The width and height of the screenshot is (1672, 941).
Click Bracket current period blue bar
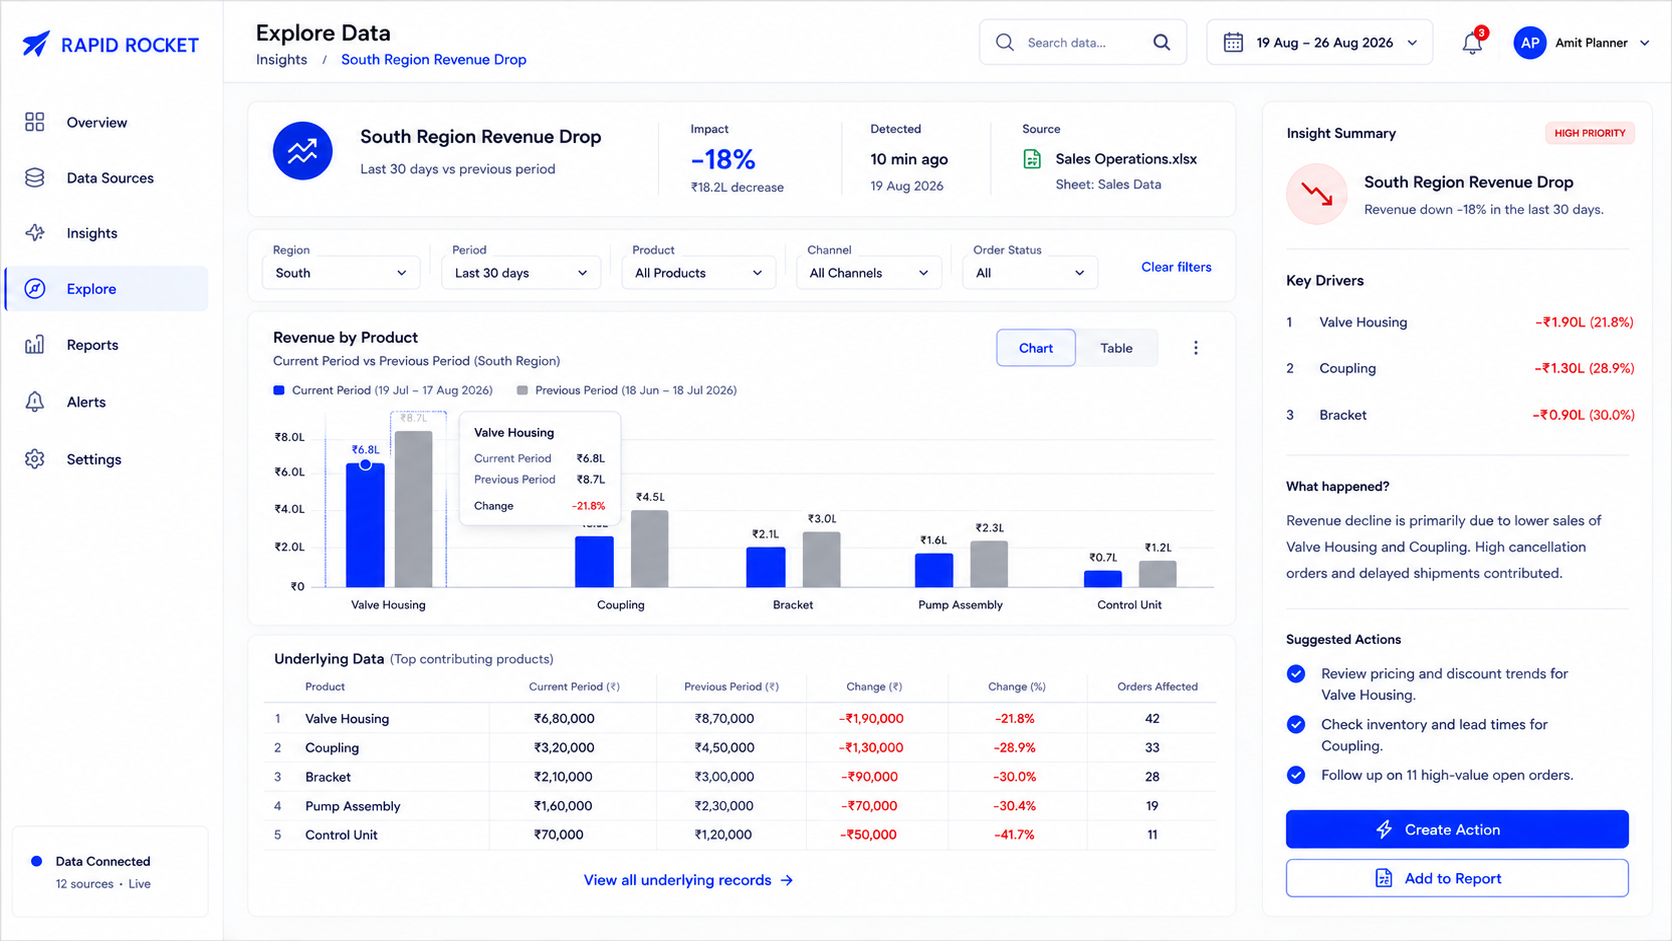766,567
